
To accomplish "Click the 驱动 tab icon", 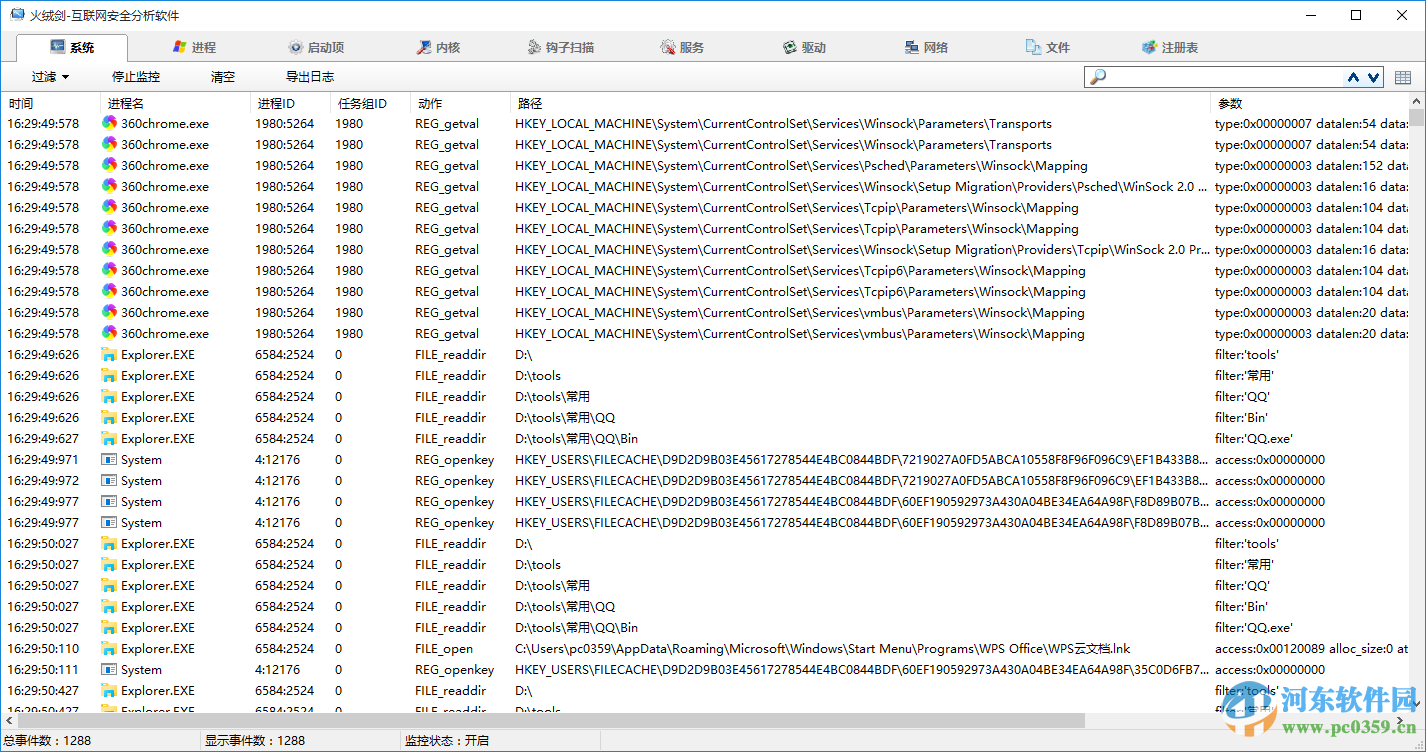I will [790, 47].
